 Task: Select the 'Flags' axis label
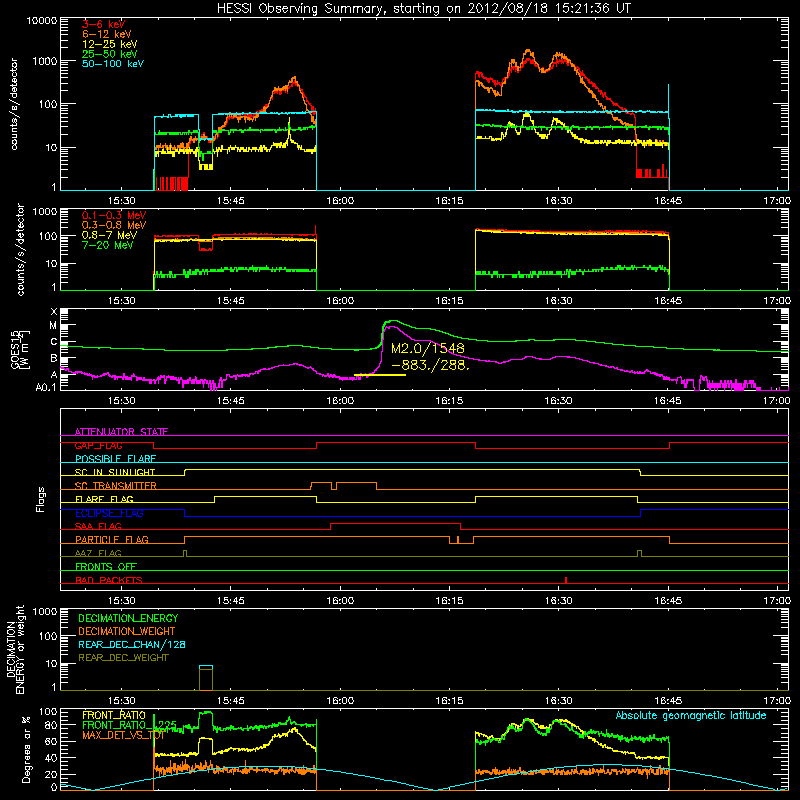(x=40, y=499)
